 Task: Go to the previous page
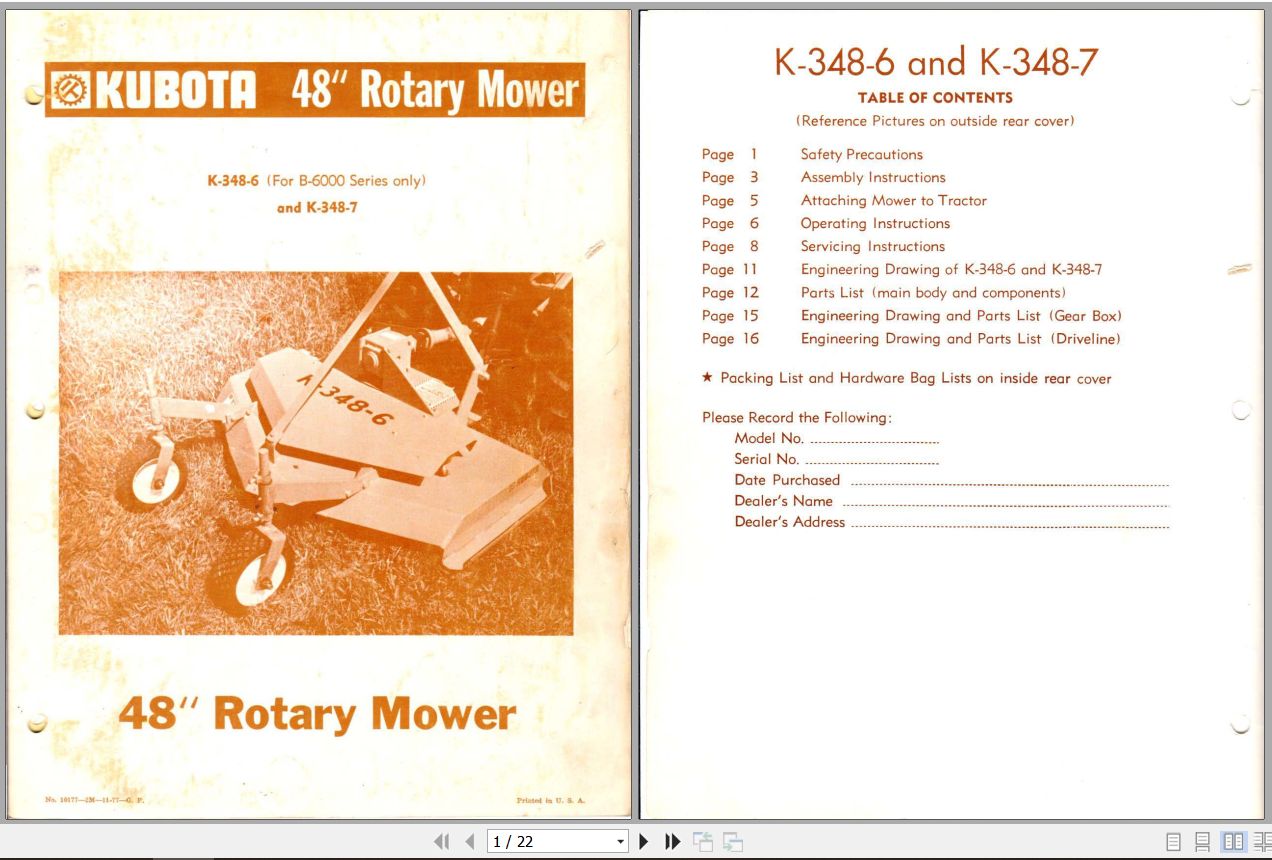pyautogui.click(x=469, y=842)
